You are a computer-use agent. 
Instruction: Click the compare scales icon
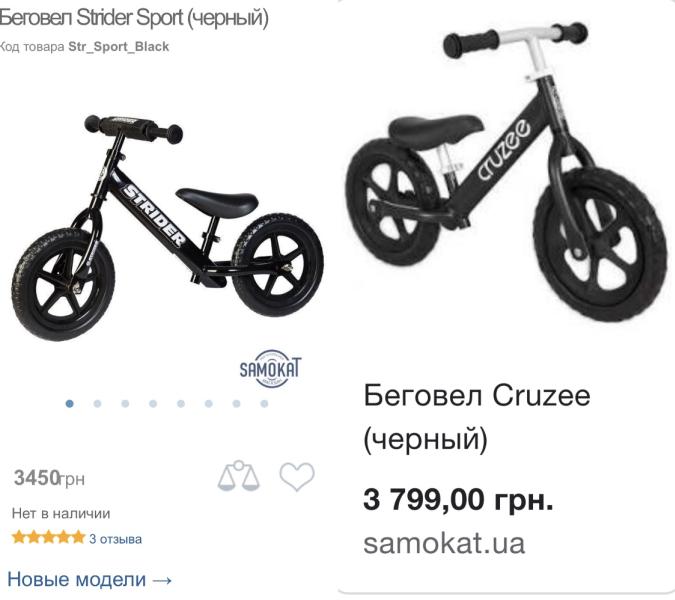pyautogui.click(x=238, y=477)
